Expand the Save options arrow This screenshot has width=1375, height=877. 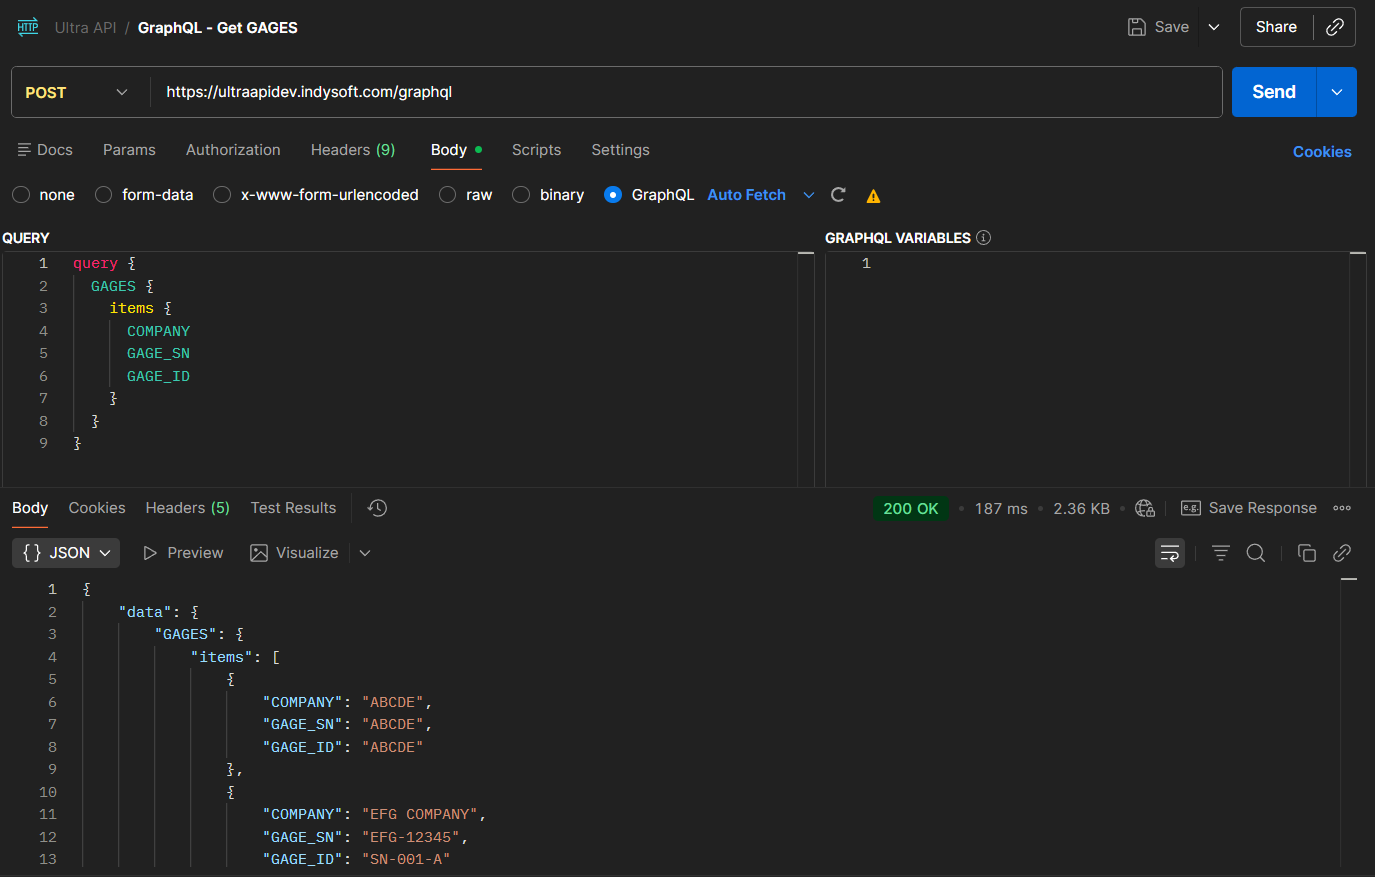(x=1214, y=27)
